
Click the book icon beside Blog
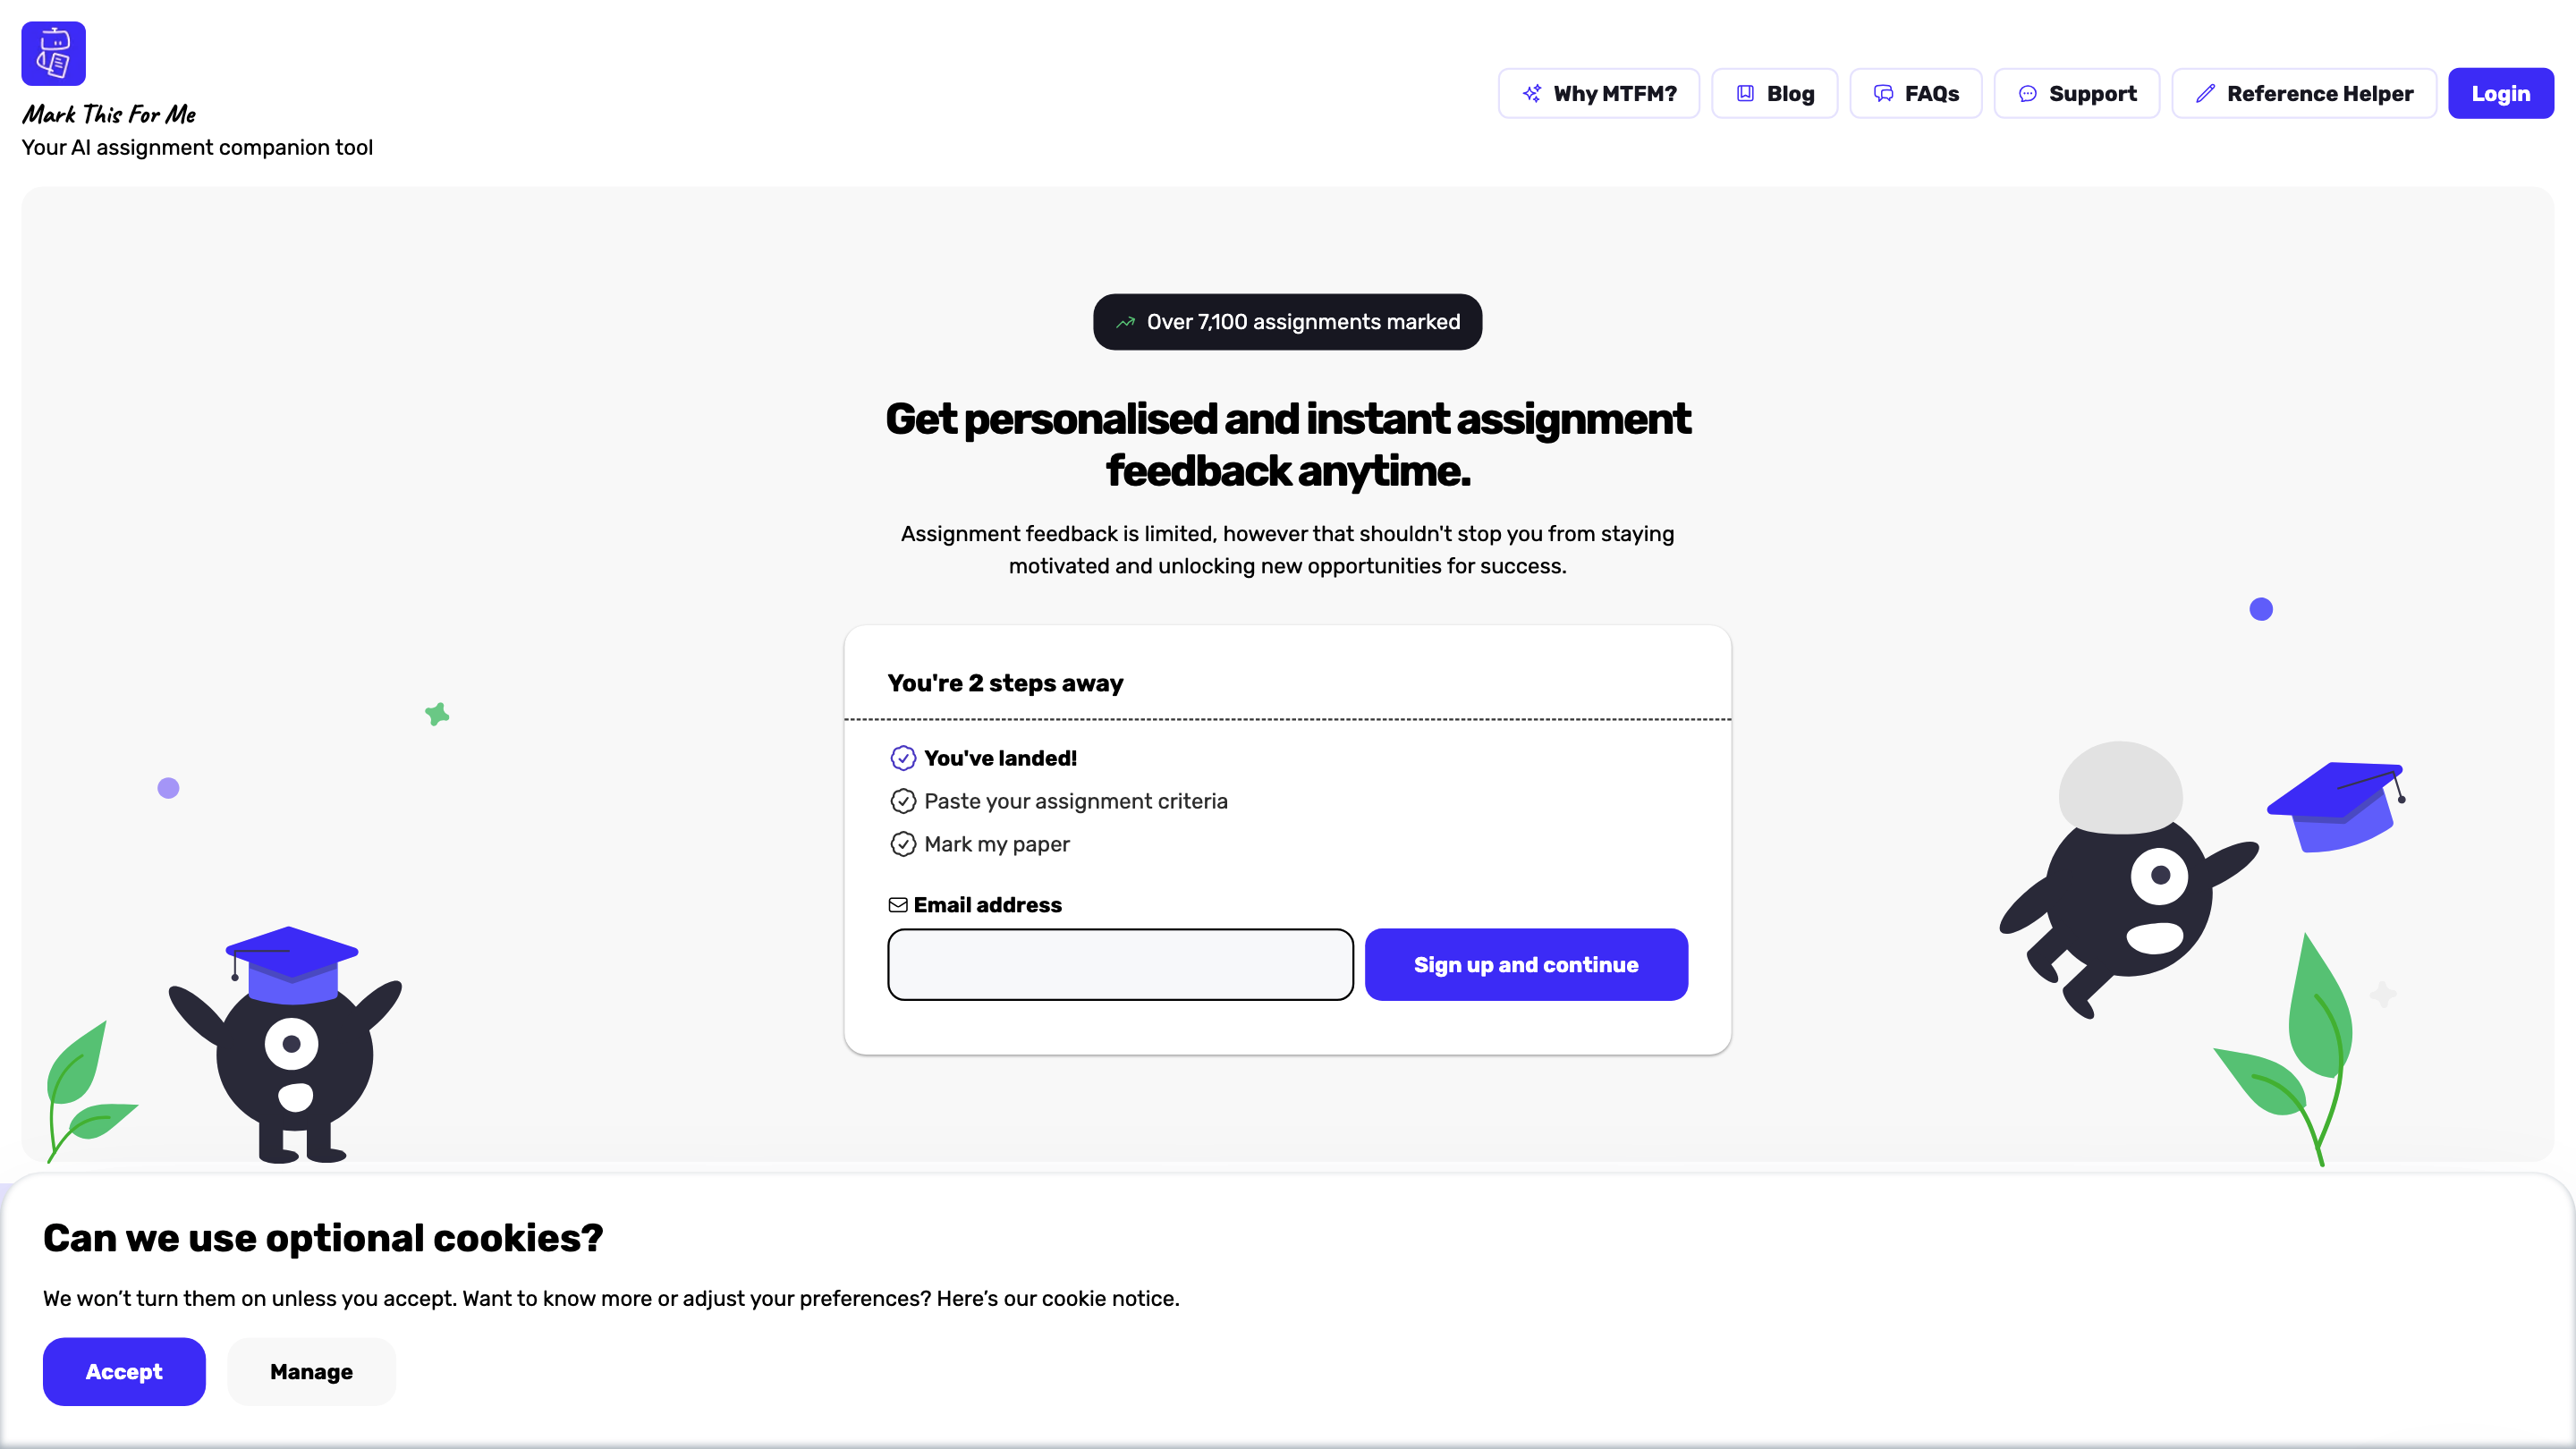tap(1745, 94)
